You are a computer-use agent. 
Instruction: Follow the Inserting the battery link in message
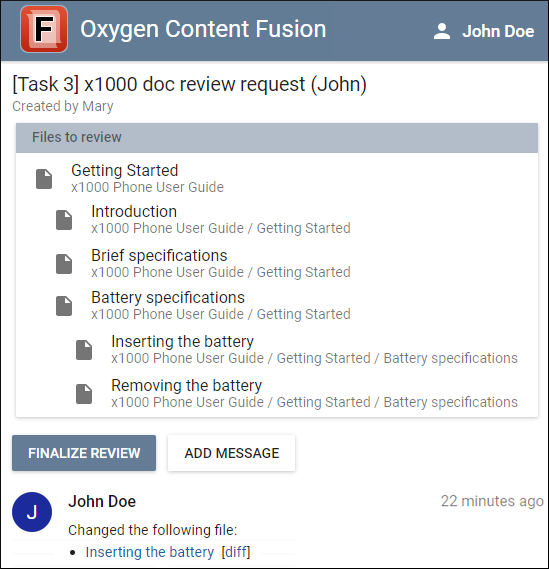tap(149, 552)
